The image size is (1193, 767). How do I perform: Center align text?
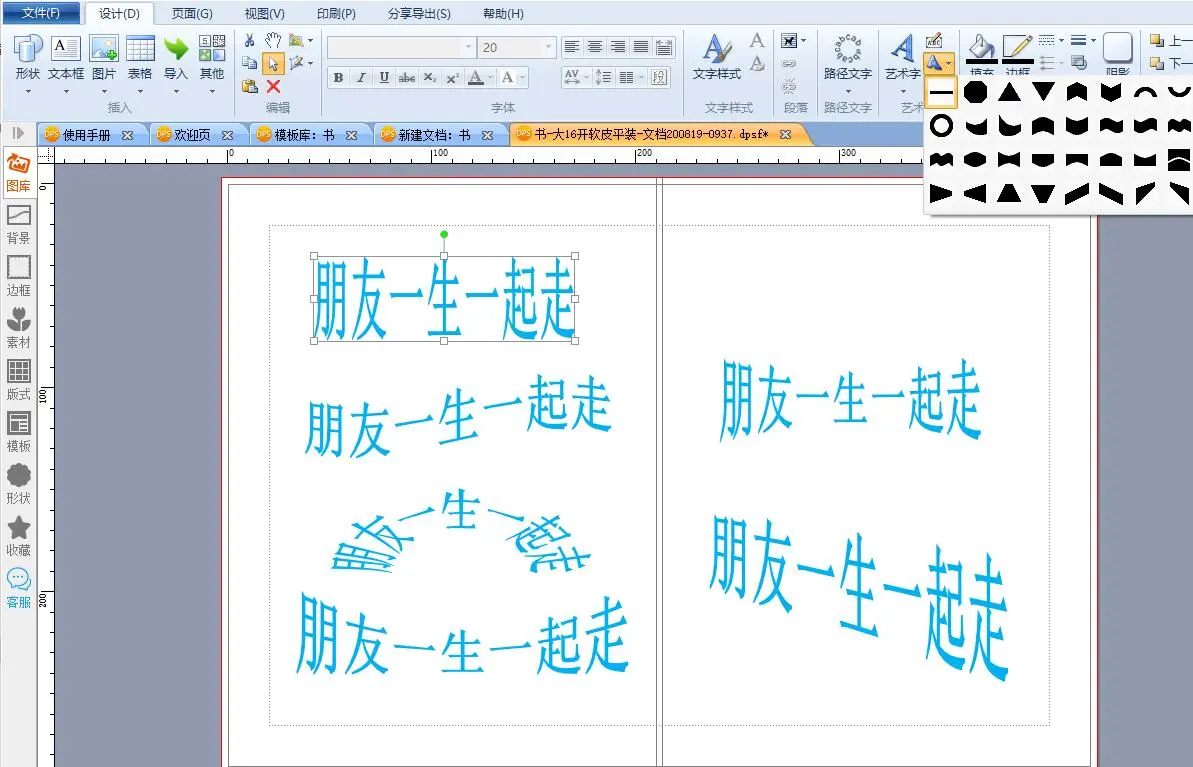(595, 47)
